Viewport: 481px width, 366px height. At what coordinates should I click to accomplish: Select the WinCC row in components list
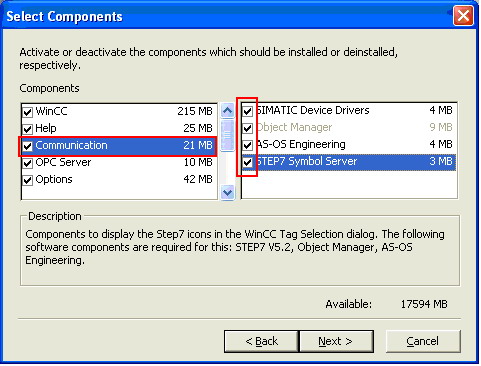click(119, 111)
